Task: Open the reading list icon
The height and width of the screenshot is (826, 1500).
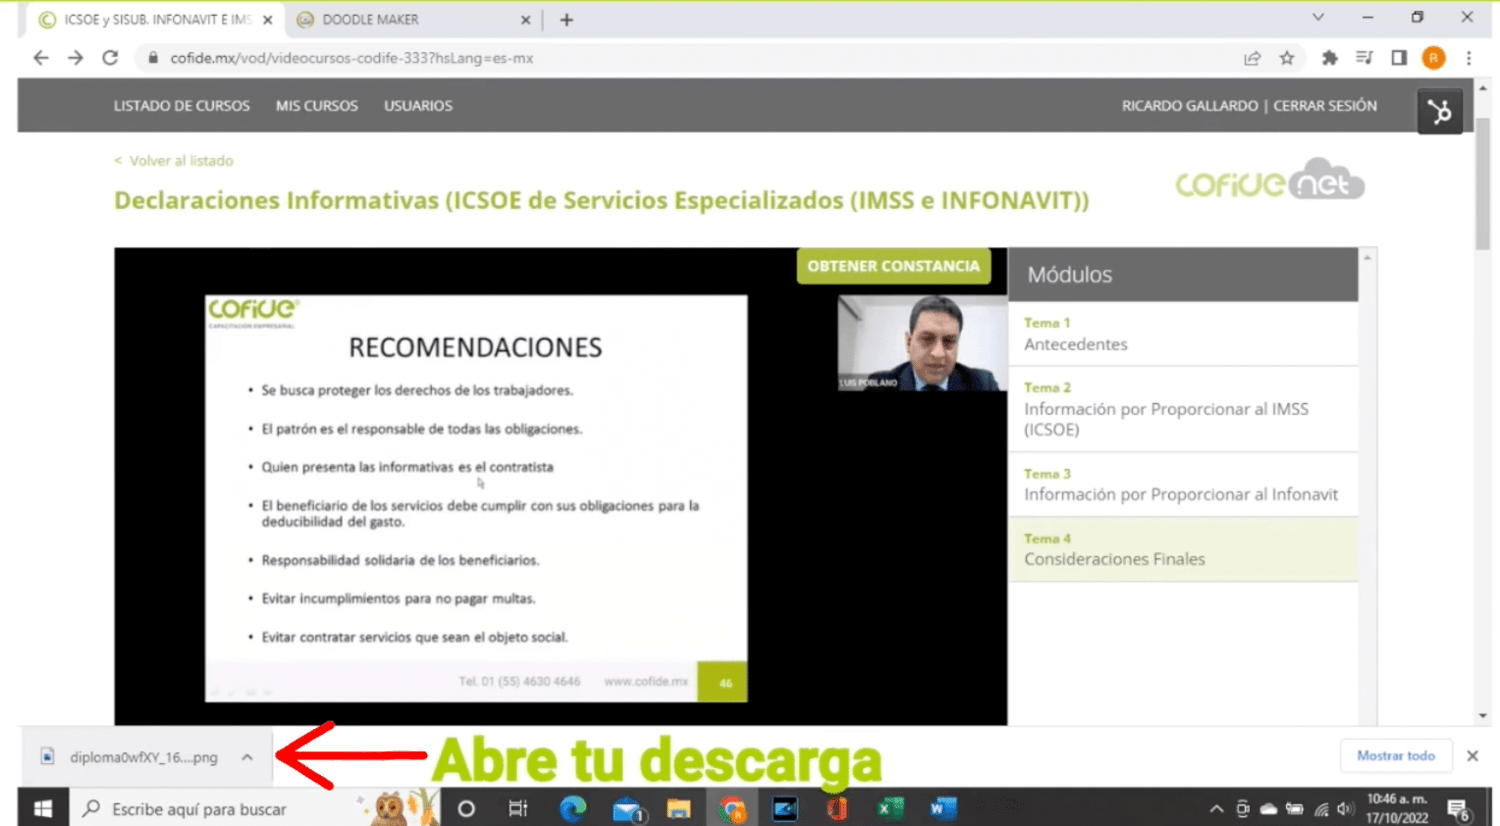Action: click(x=1363, y=58)
